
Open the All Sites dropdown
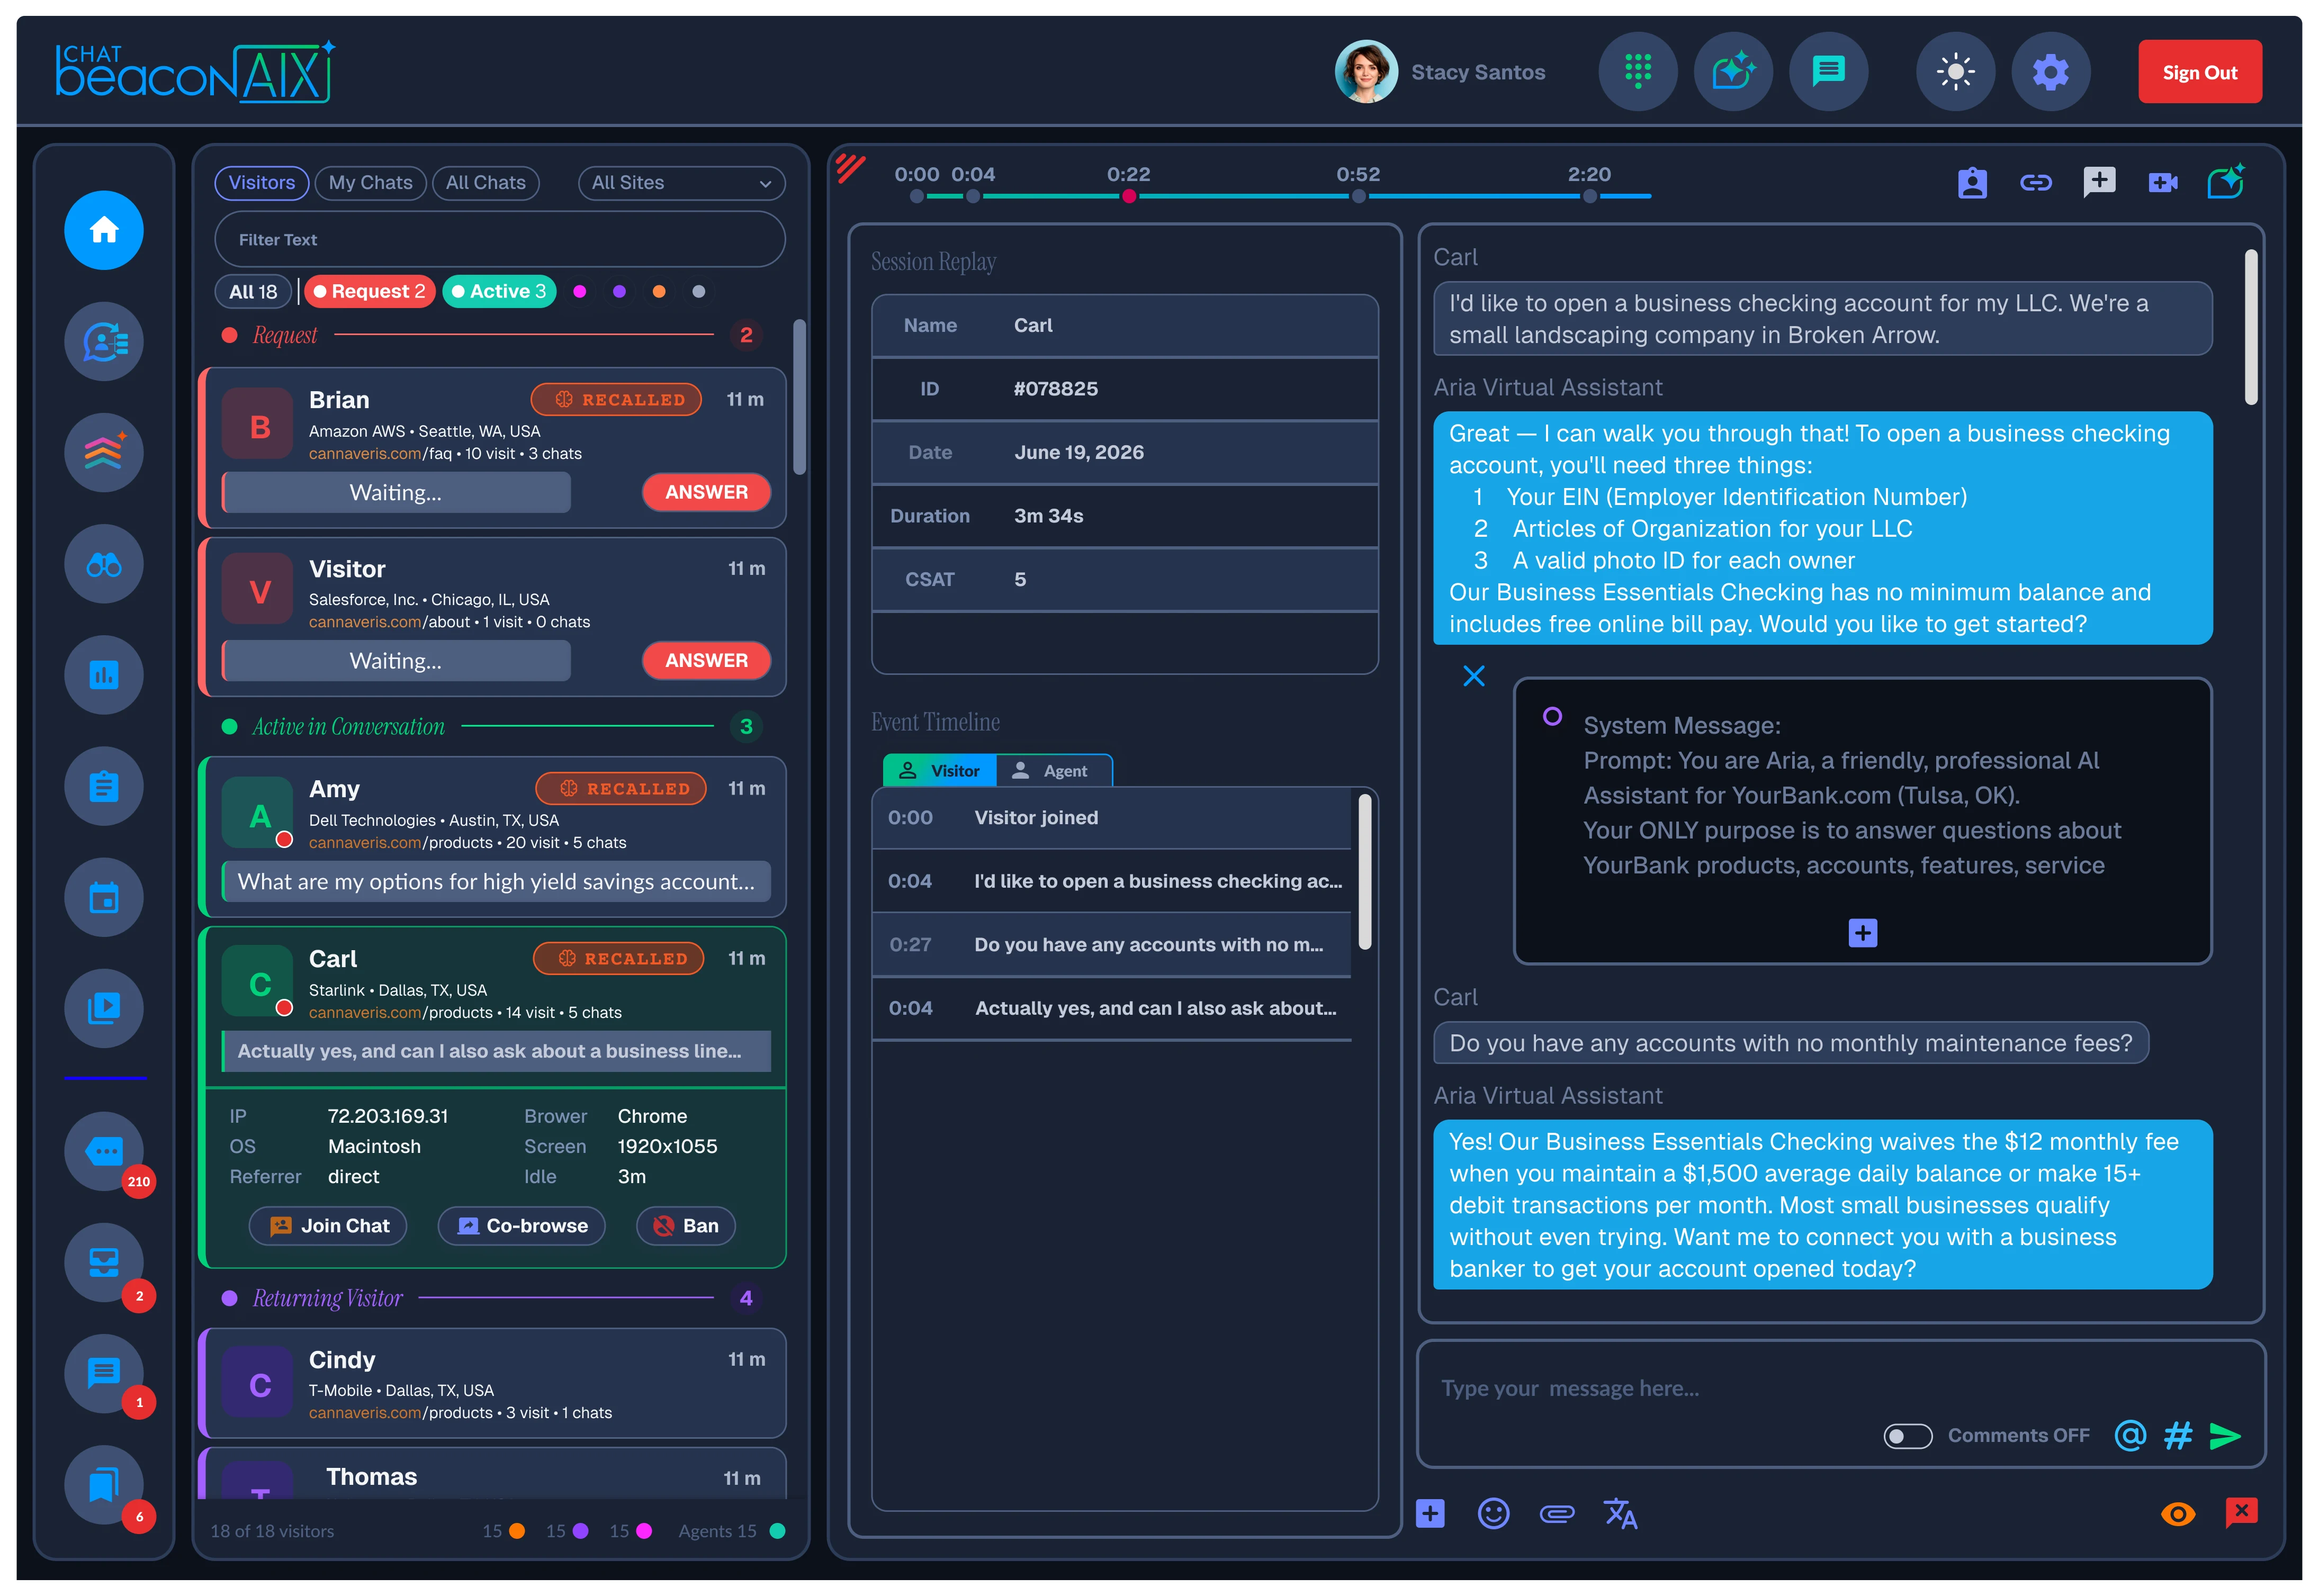(x=681, y=183)
